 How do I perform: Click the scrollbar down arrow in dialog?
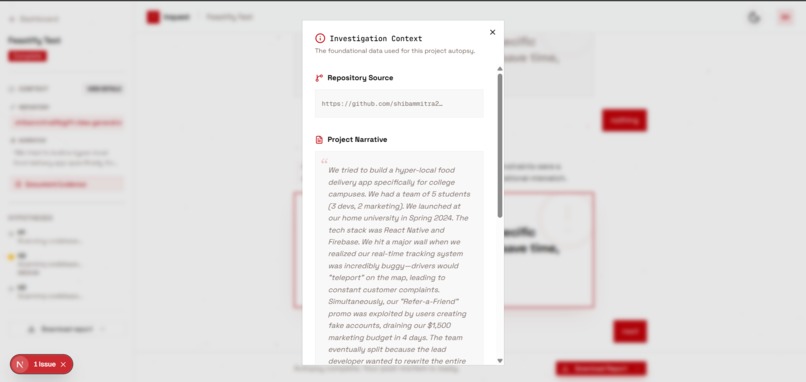[x=500, y=361]
